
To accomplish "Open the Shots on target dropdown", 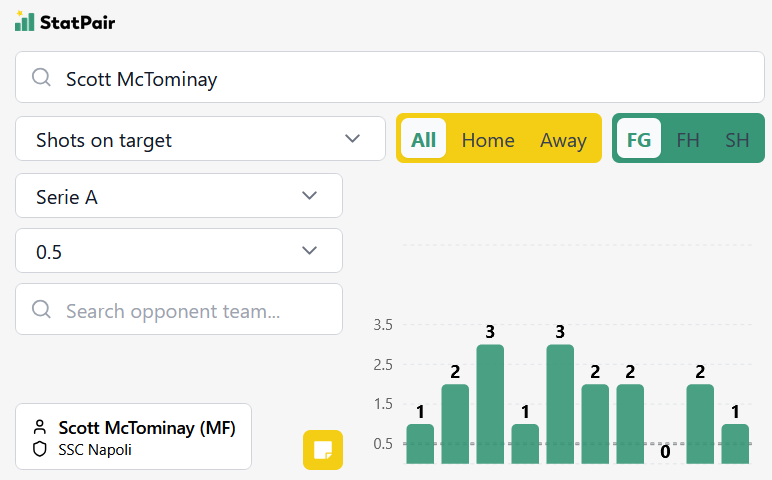I will (200, 139).
